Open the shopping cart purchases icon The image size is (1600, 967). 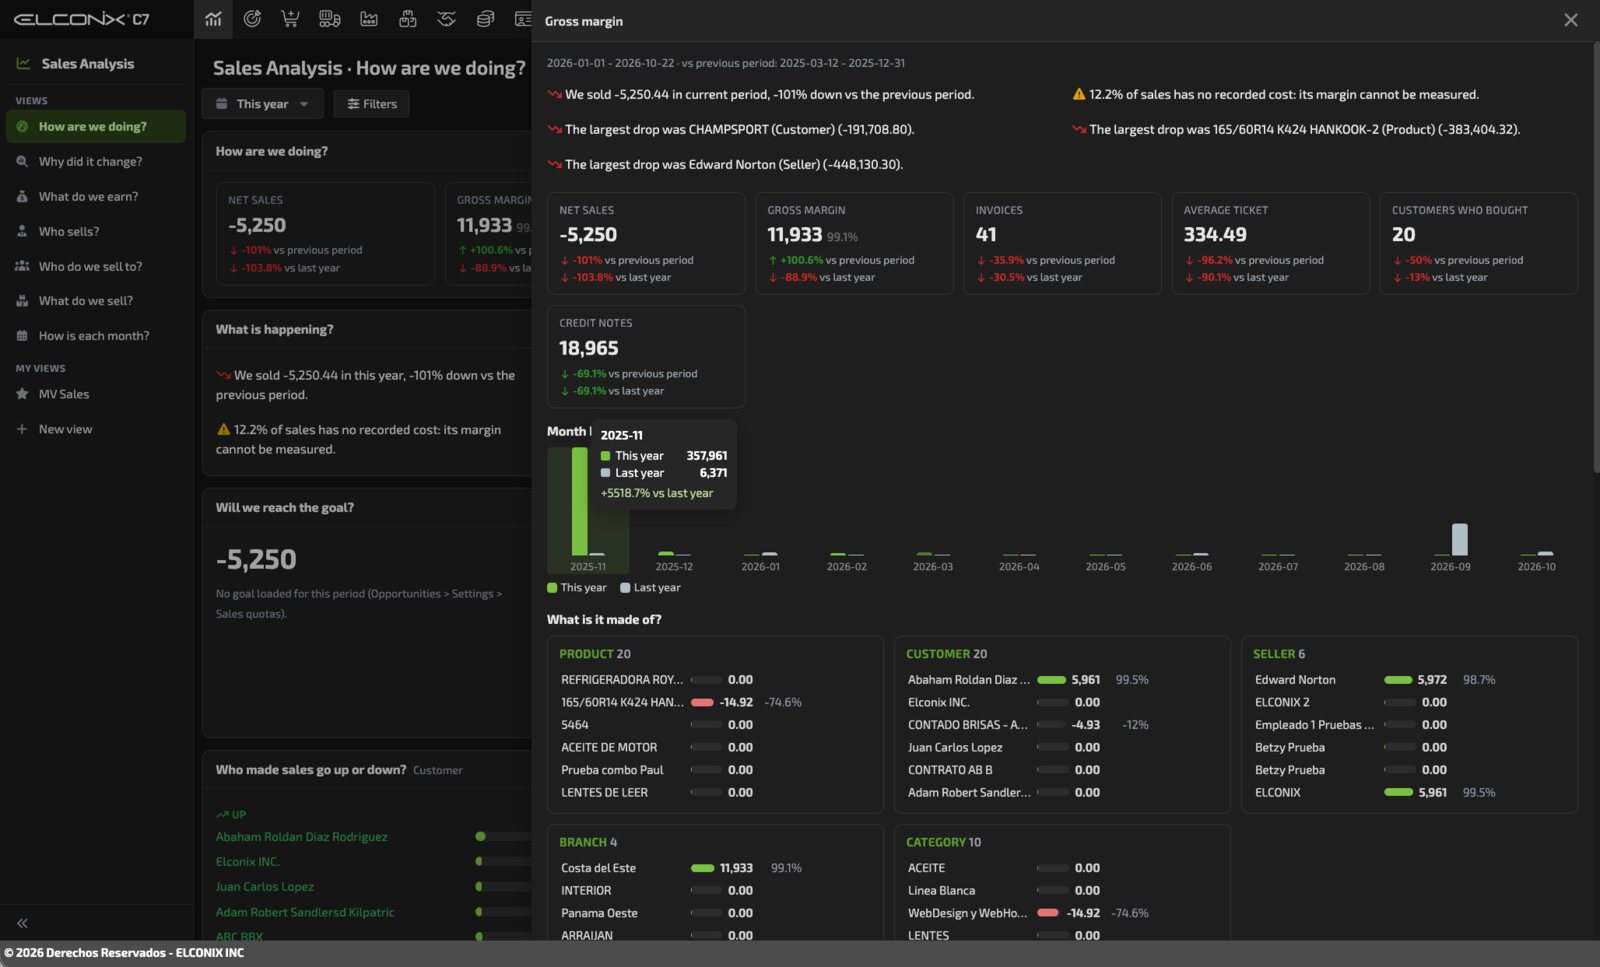click(290, 19)
